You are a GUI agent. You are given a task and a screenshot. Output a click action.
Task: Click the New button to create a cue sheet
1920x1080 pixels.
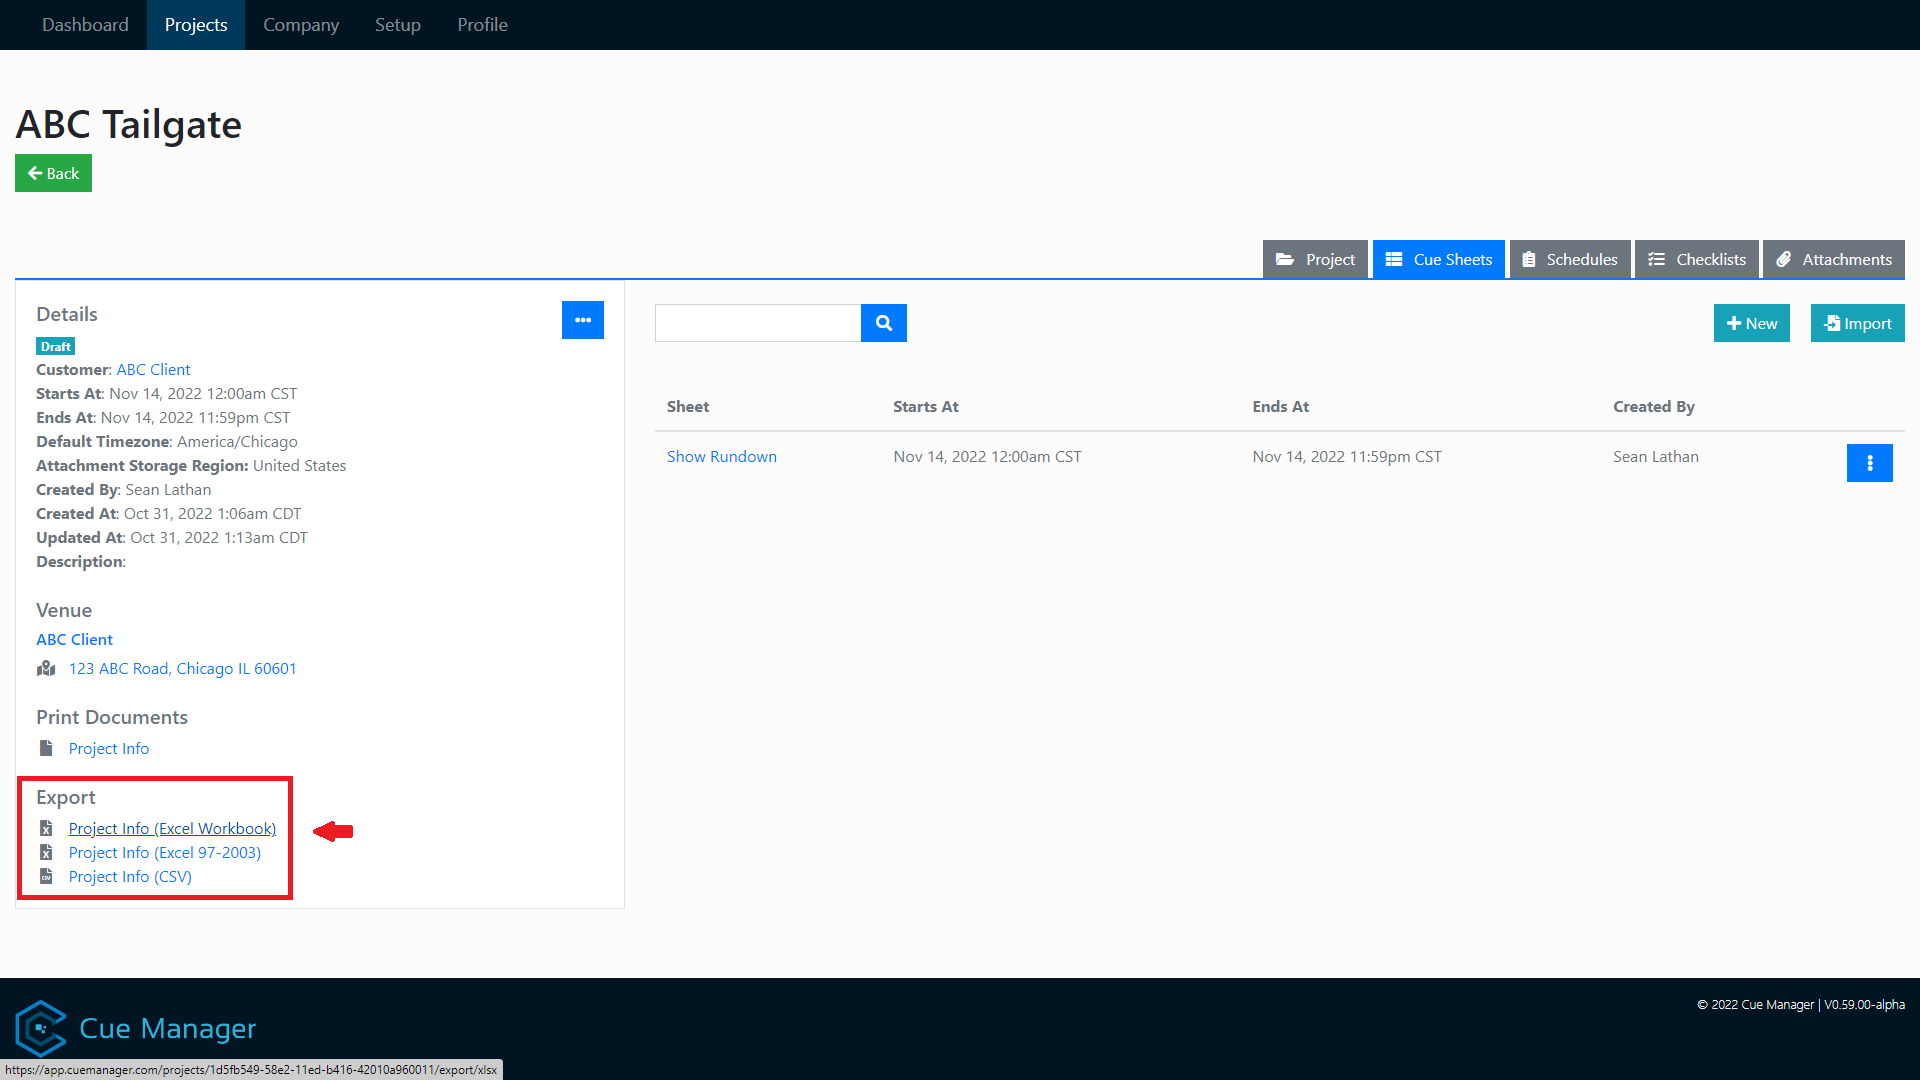(1751, 323)
